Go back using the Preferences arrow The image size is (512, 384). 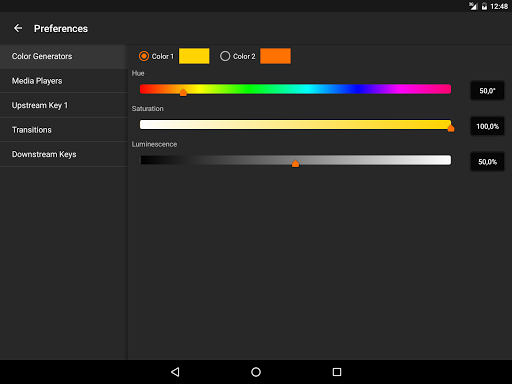click(18, 28)
